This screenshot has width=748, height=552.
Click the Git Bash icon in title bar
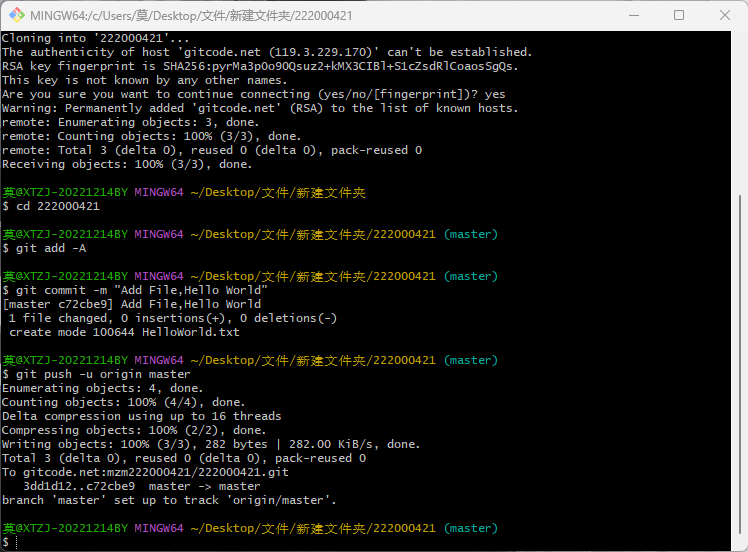click(x=17, y=15)
